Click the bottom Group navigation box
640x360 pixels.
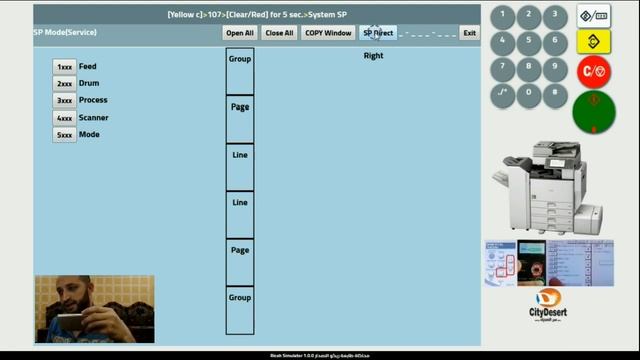[240, 311]
